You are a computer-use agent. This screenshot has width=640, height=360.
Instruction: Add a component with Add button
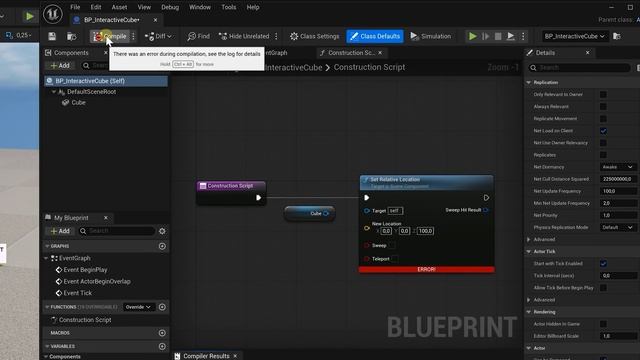60,65
